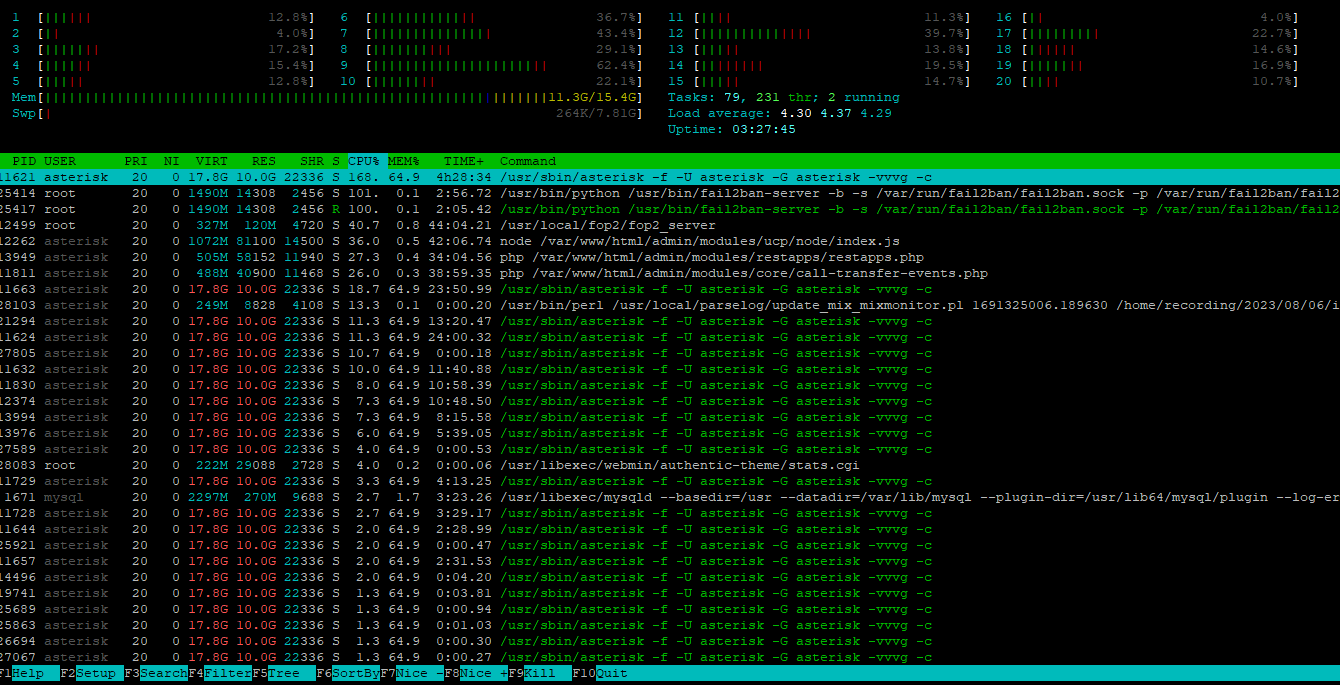Sort processes by the CPU% column
Screen dimensions: 1340x685
363,161
